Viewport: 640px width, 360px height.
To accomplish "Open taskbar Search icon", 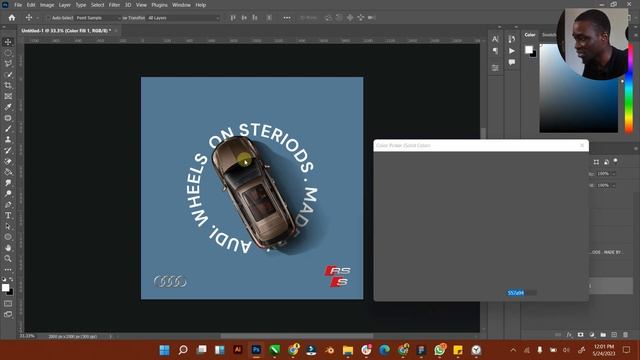I will tap(183, 350).
